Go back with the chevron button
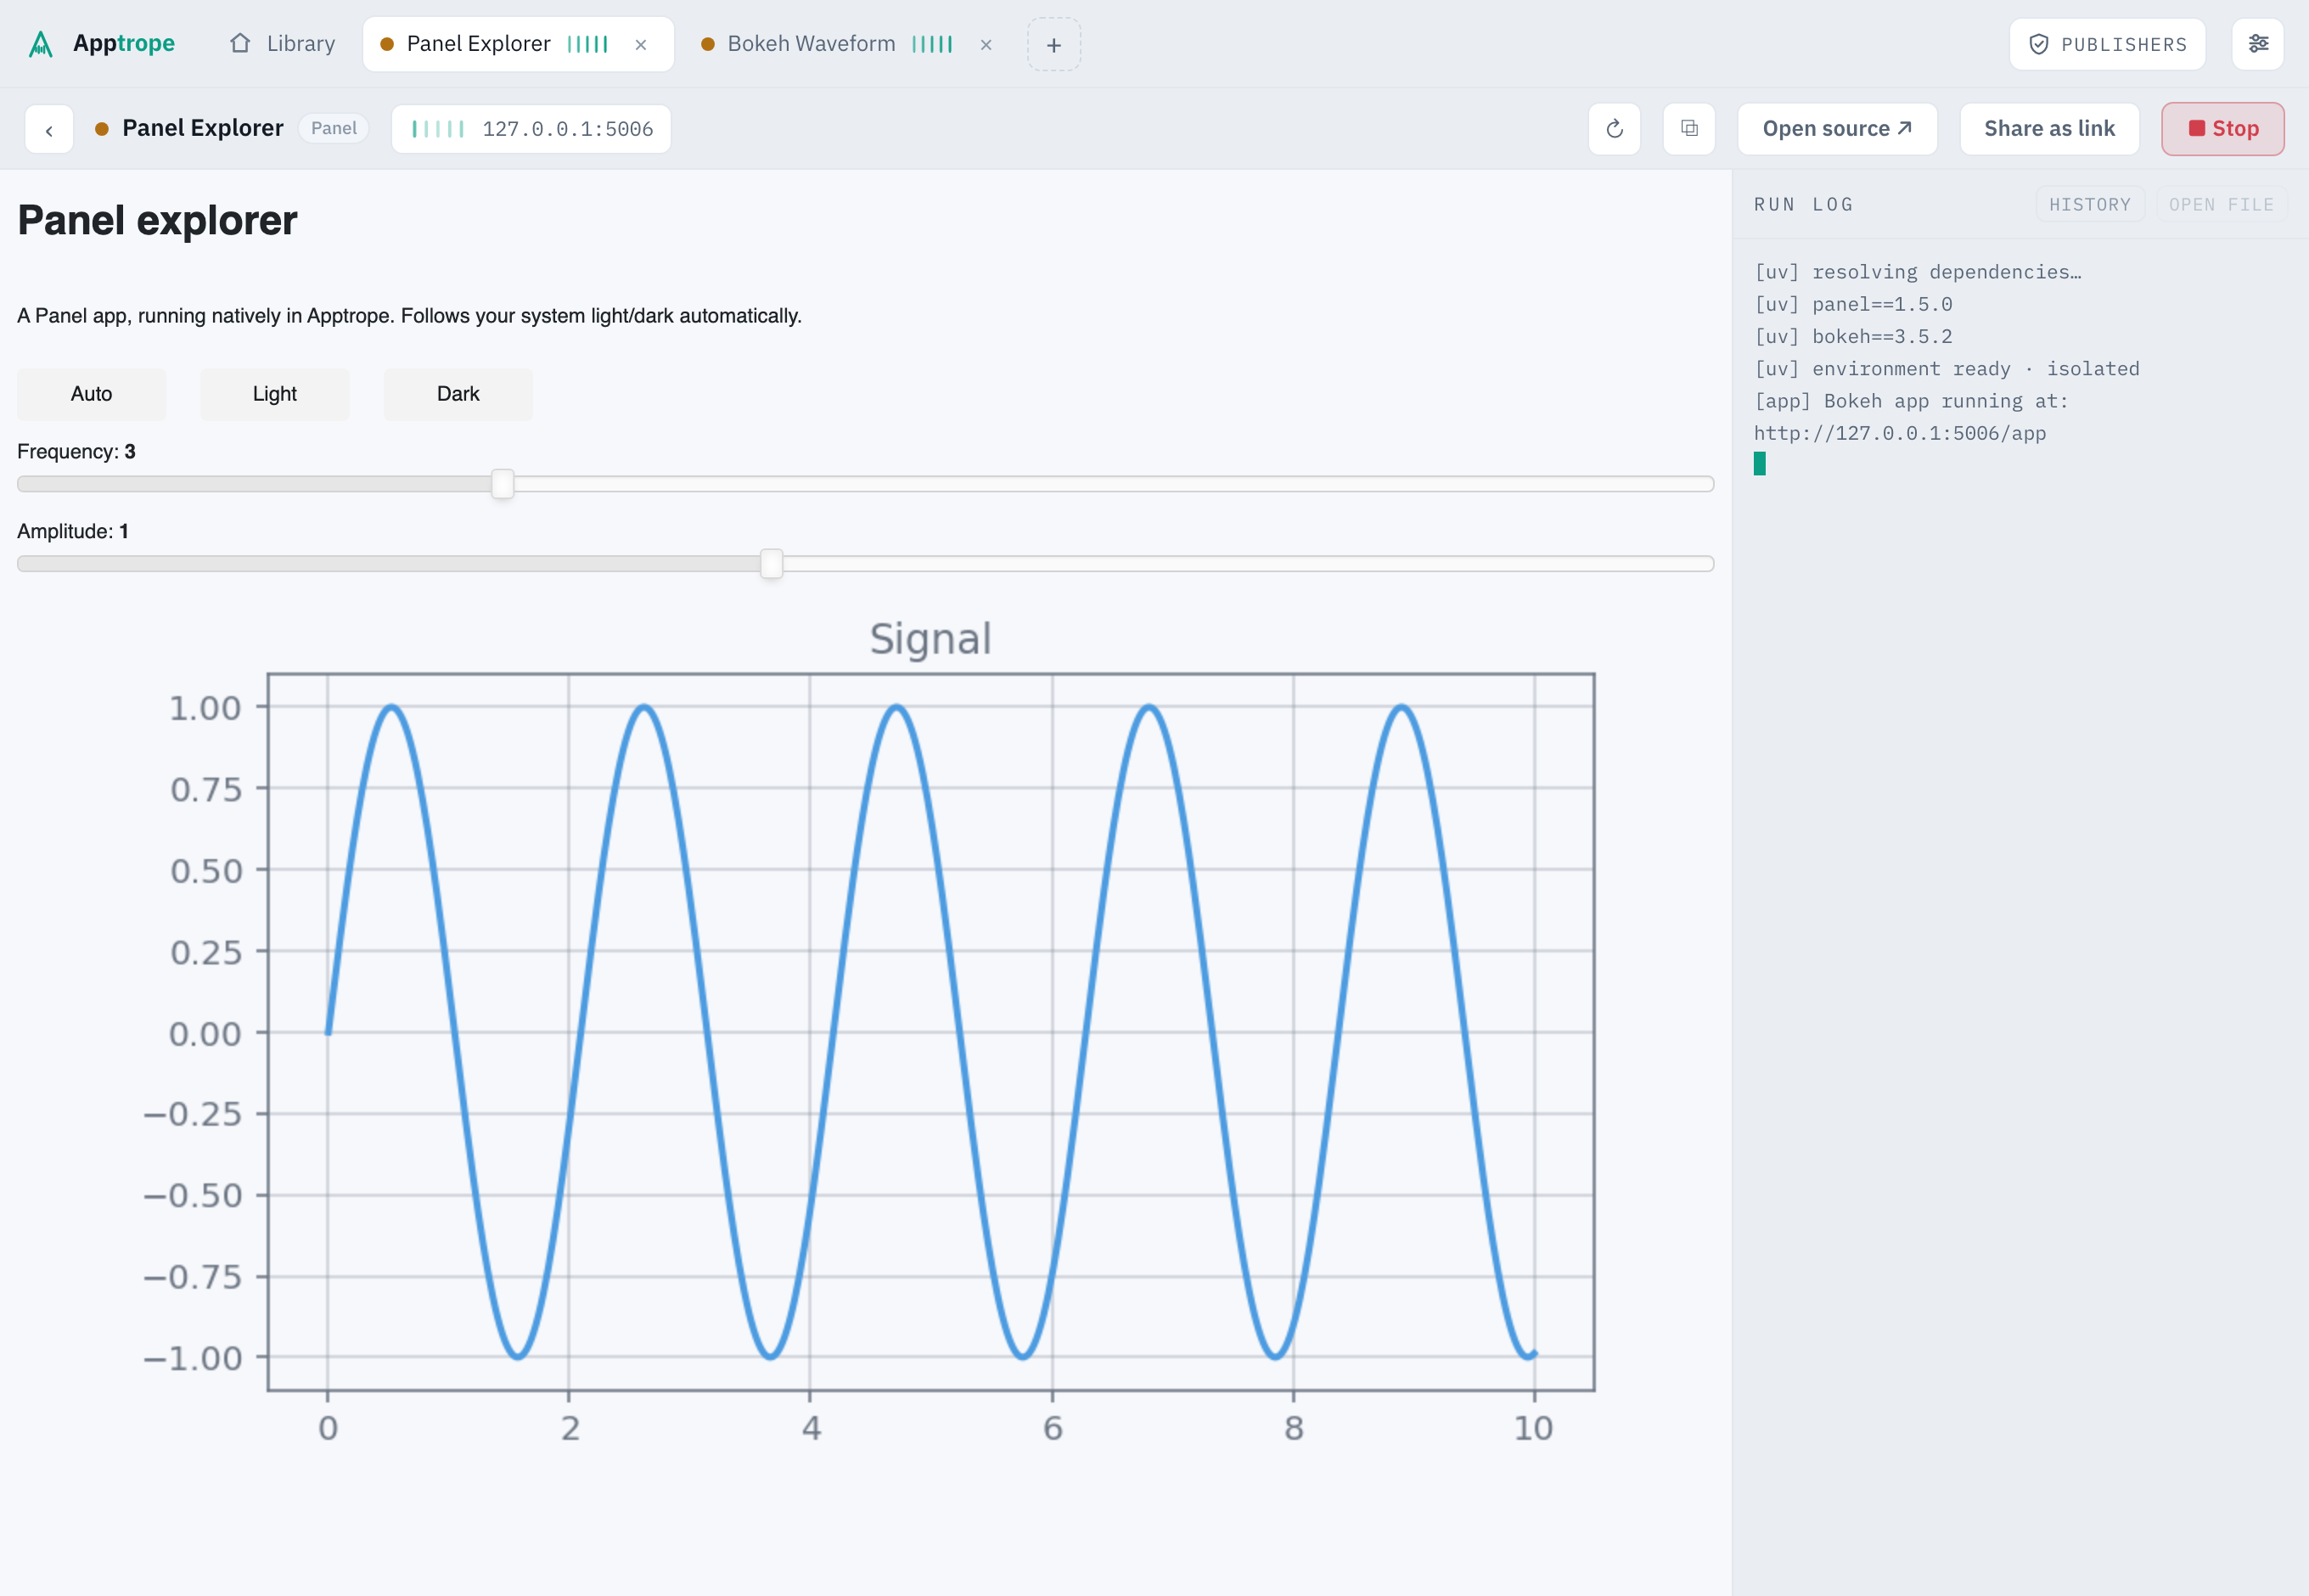The image size is (2309, 1596). point(49,129)
